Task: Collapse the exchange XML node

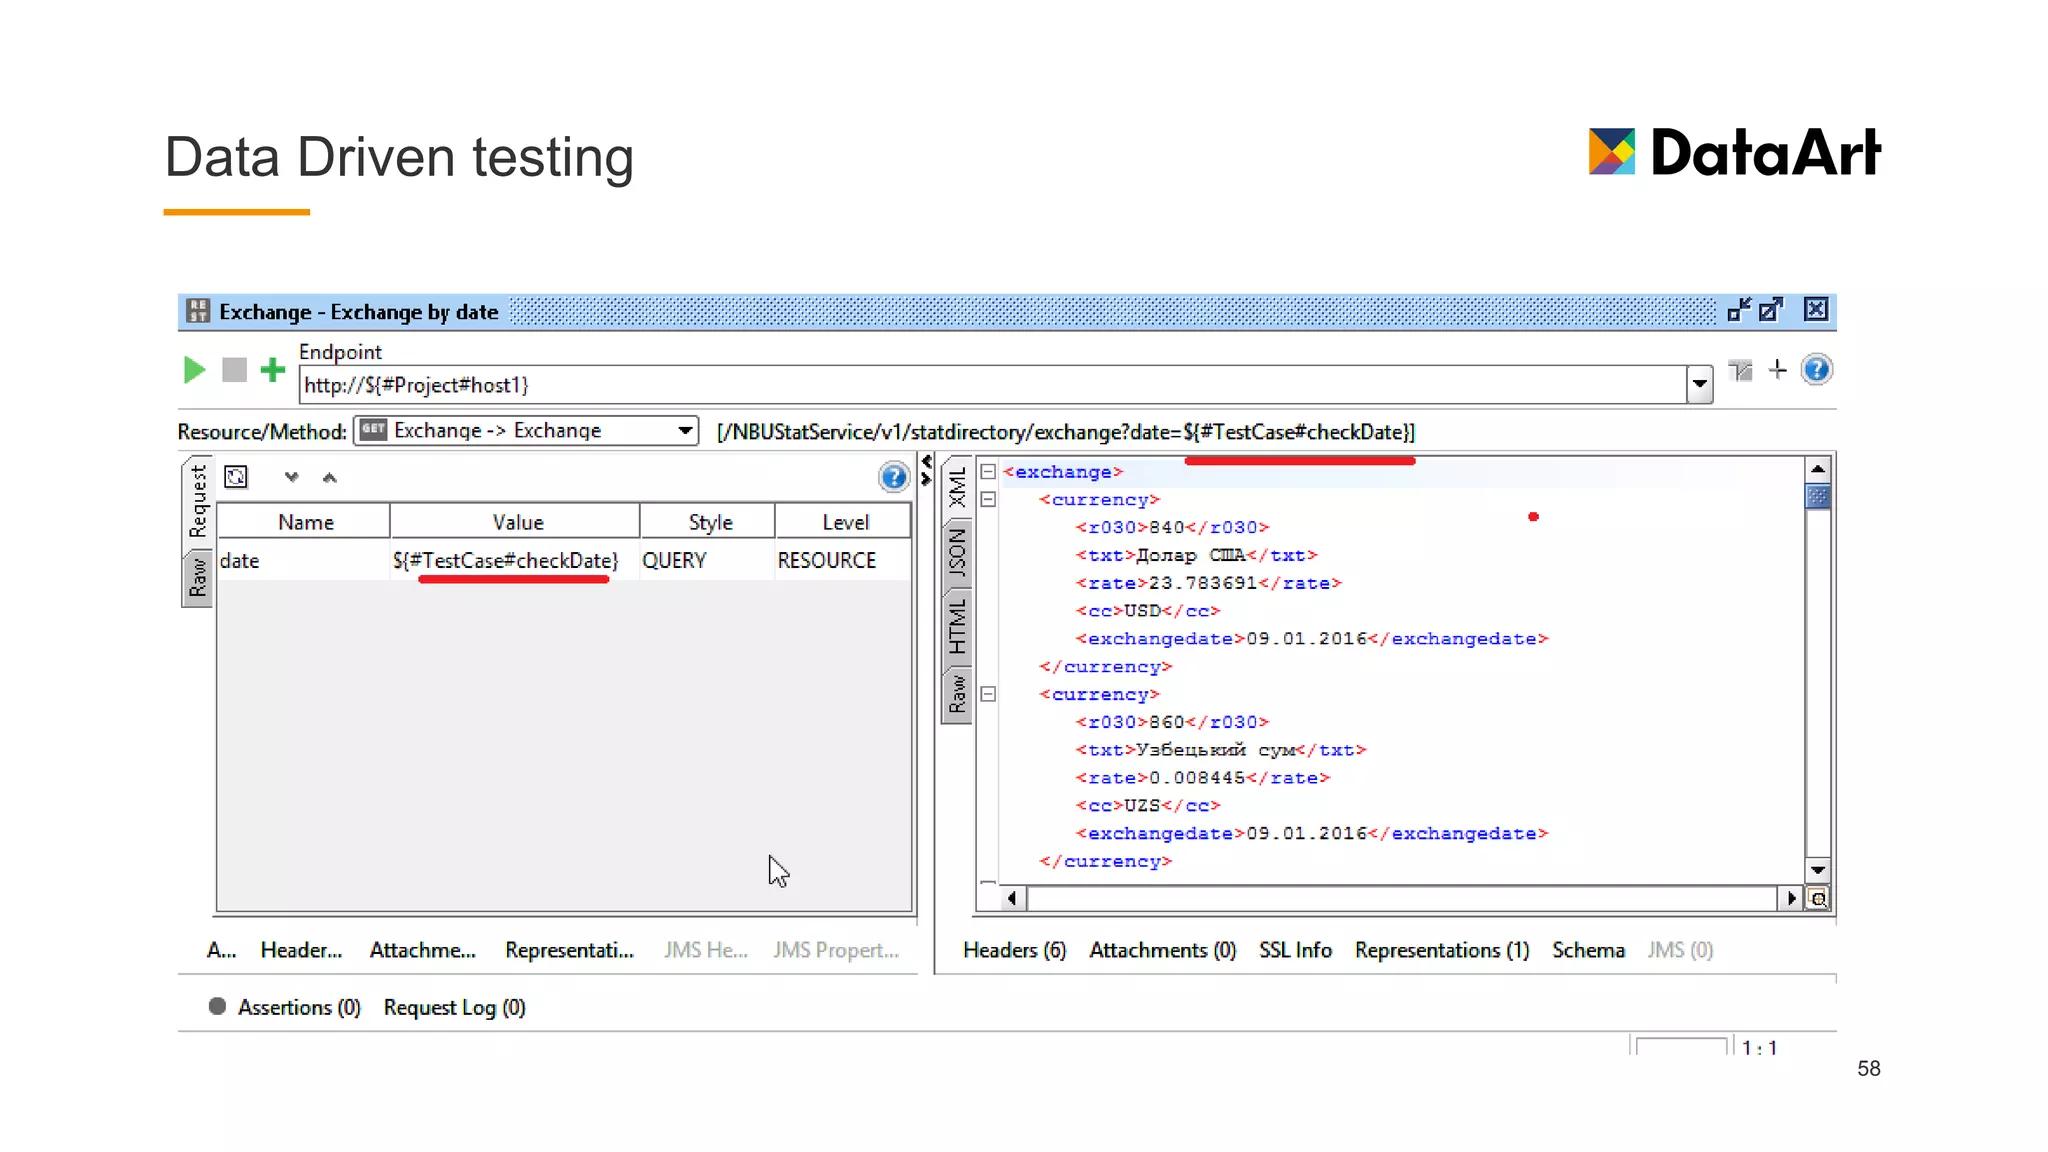Action: click(988, 472)
